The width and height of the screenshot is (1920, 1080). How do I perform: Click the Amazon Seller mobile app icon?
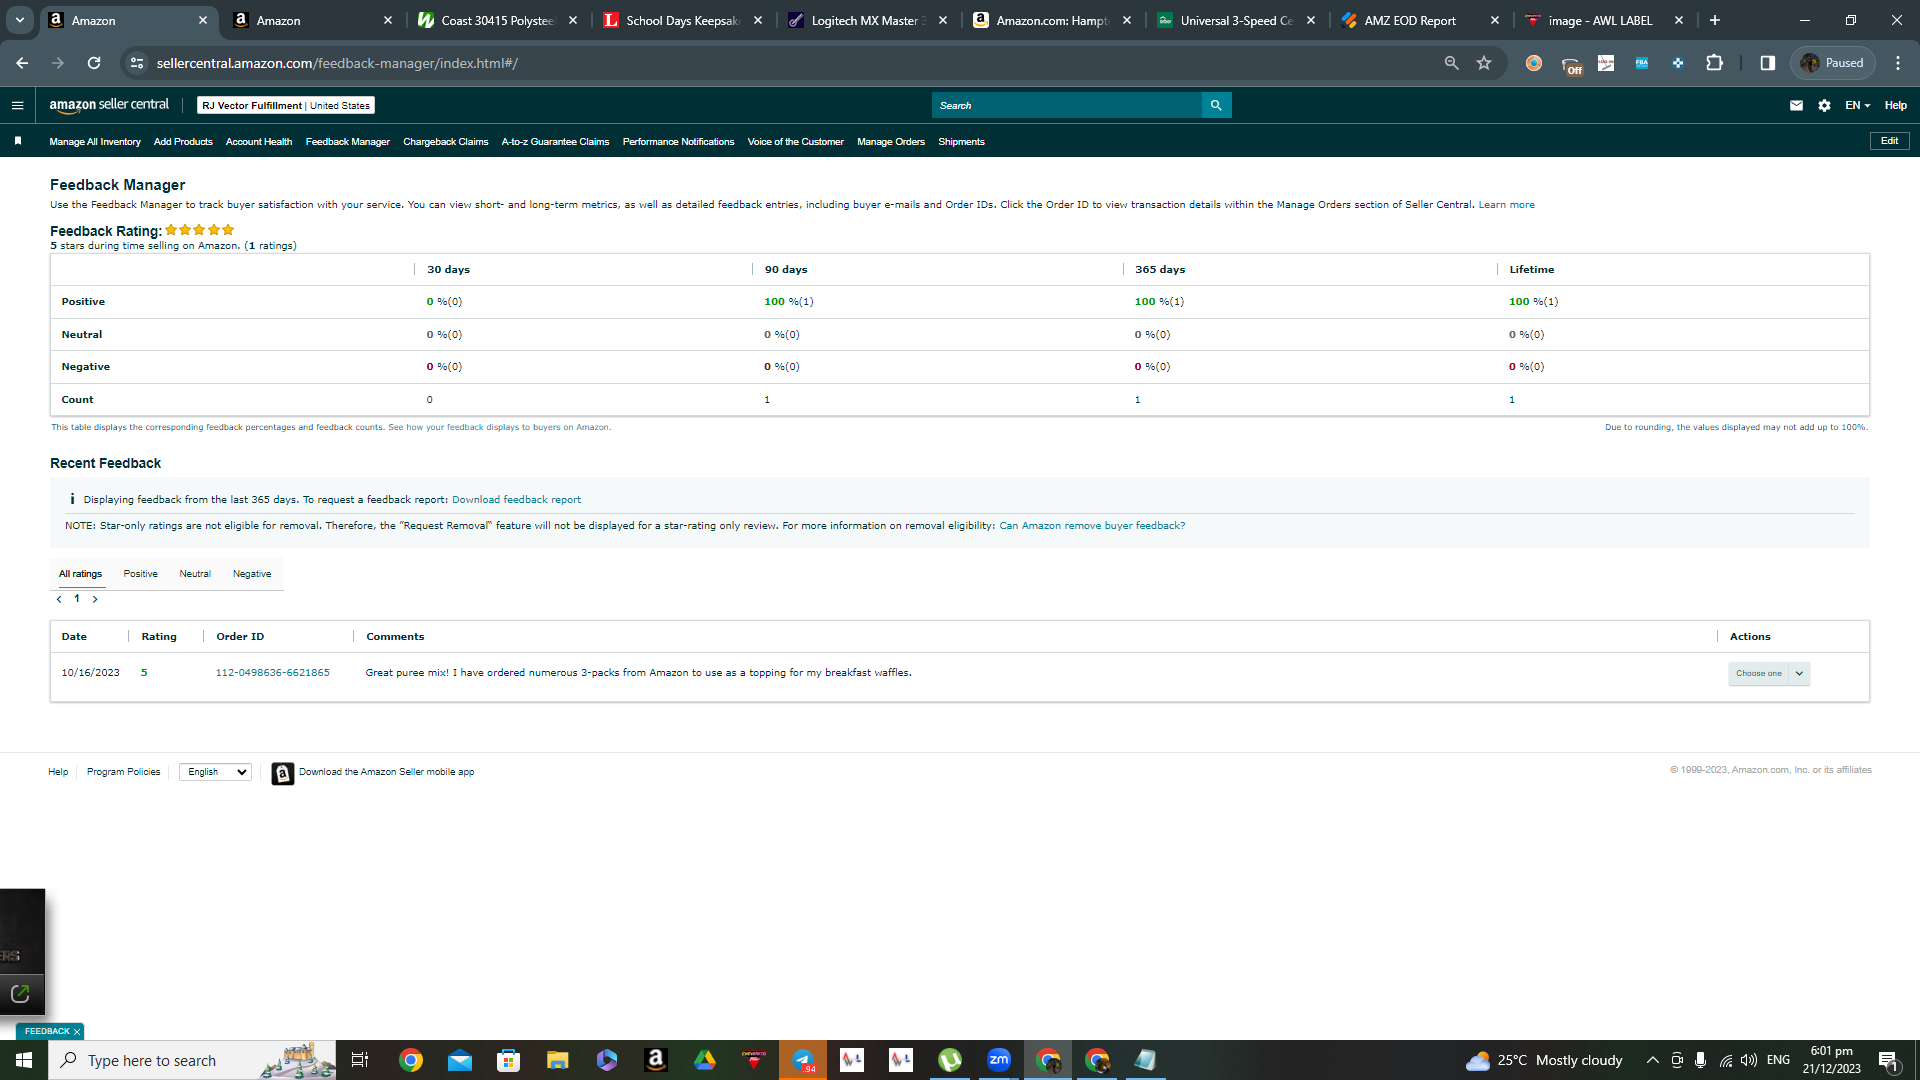click(283, 773)
